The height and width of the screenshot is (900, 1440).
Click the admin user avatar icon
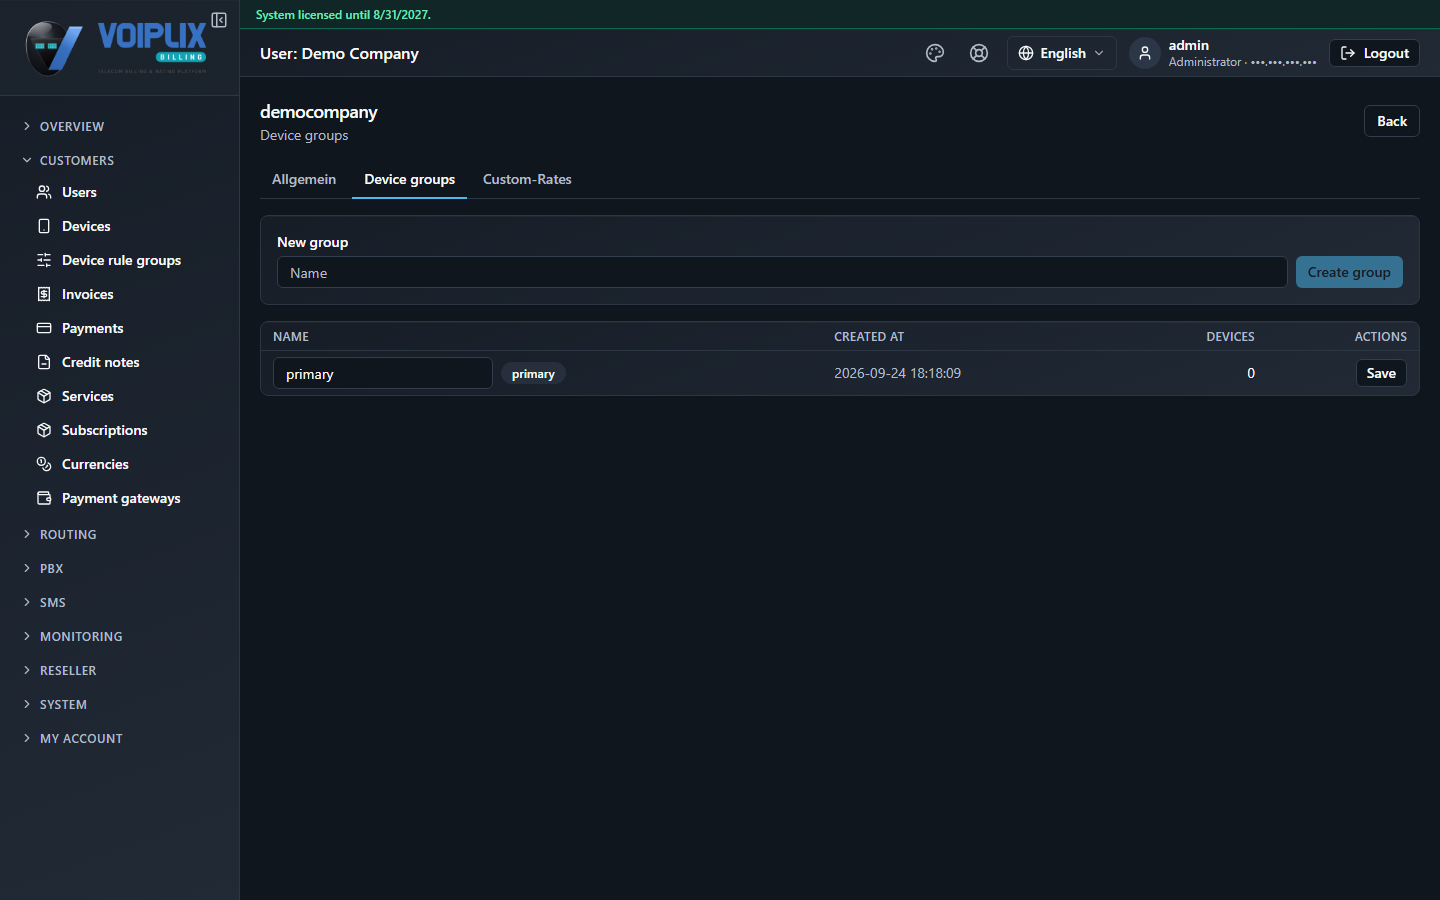click(1145, 53)
